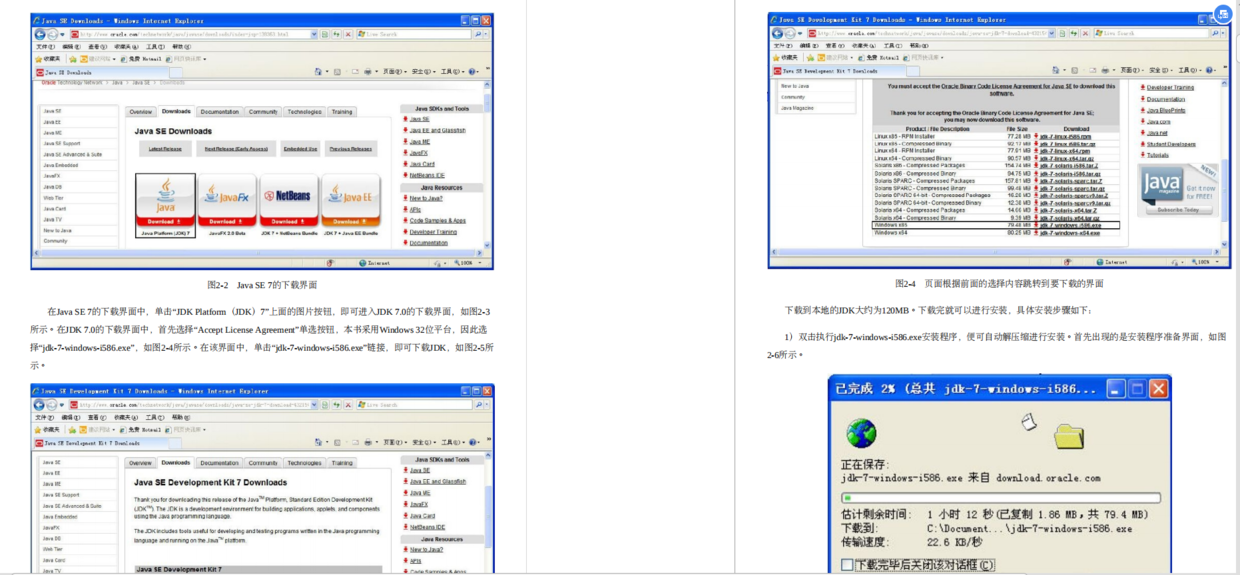1240x575 pixels.
Task: Click the Student Developers link
Action: point(1171,144)
